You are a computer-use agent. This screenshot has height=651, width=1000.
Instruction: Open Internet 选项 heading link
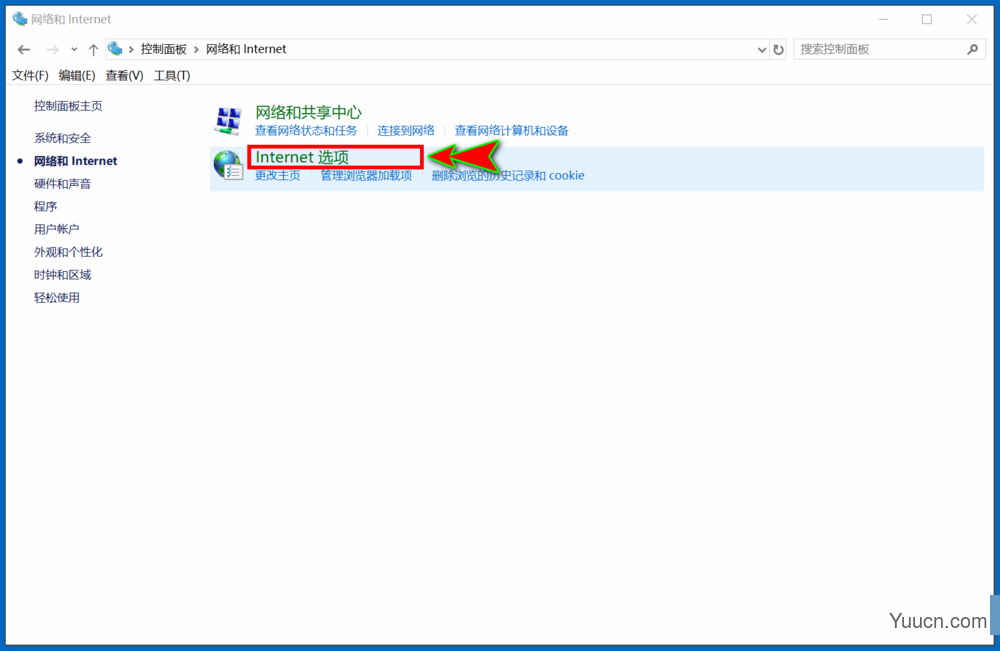pos(302,157)
